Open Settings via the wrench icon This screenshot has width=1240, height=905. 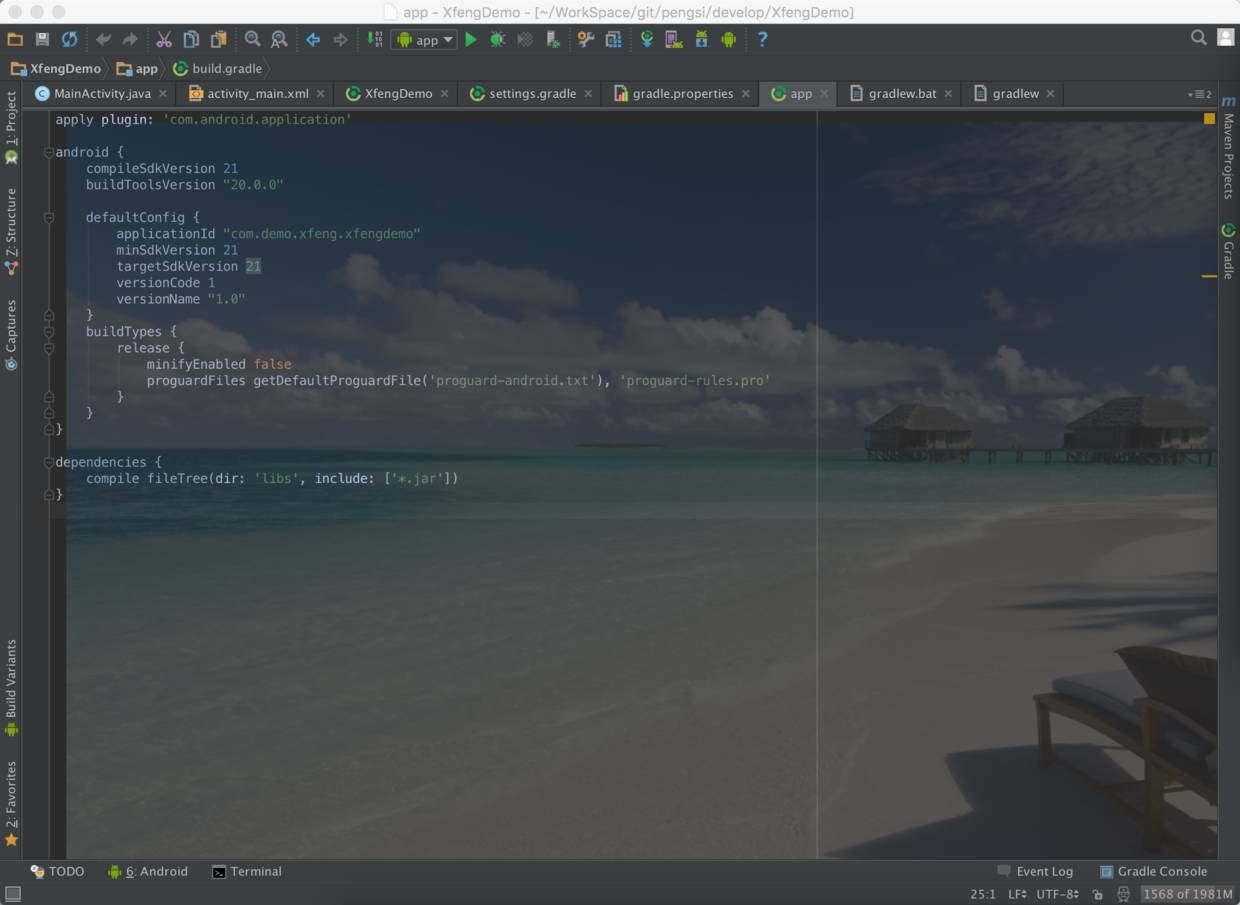tap(585, 40)
